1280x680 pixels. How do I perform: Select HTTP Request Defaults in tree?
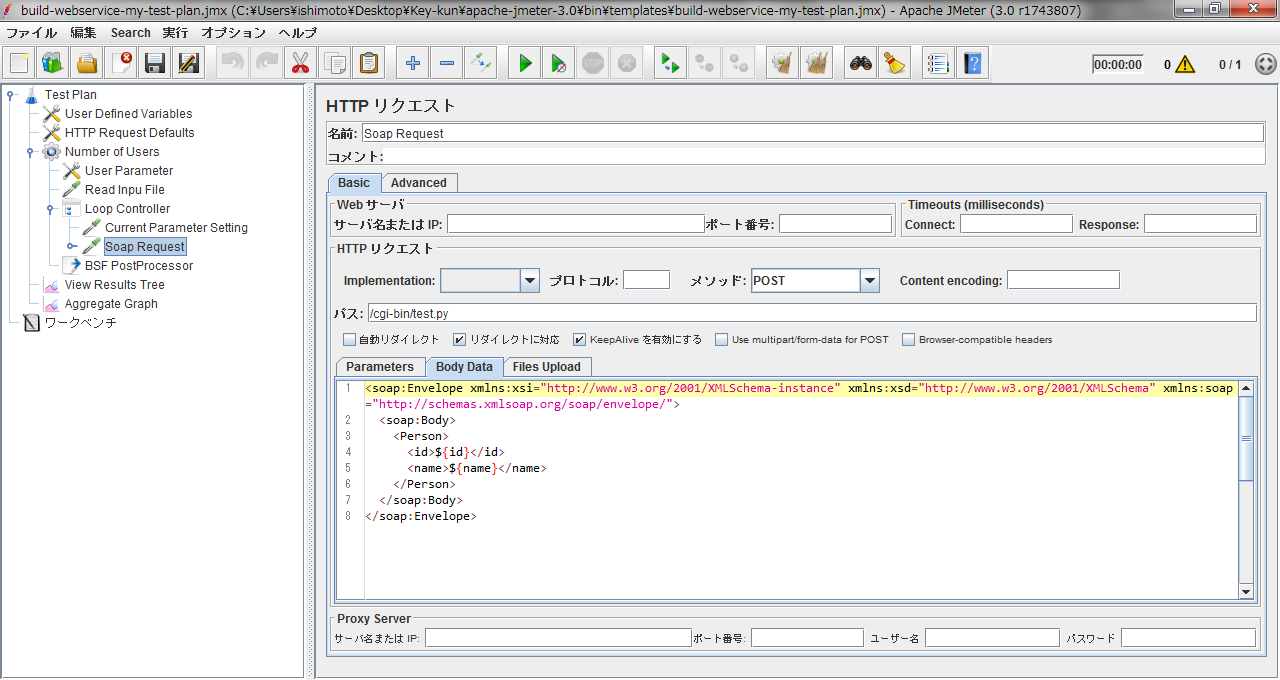point(129,133)
